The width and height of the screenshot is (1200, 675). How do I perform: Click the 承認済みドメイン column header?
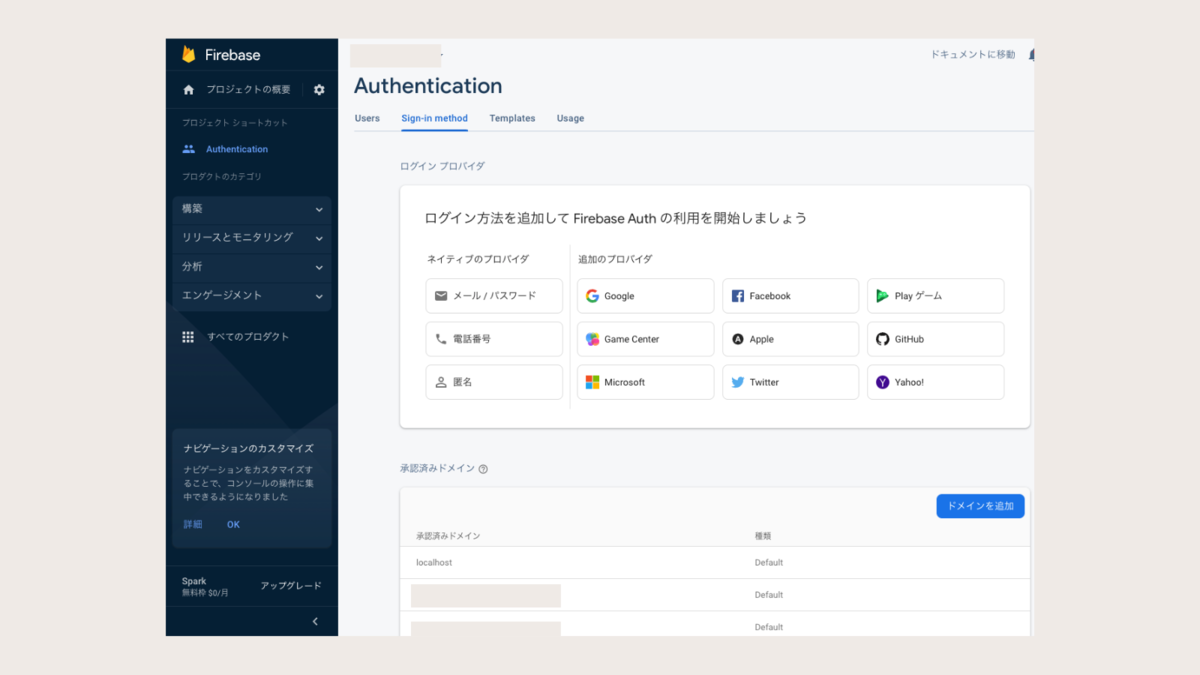tap(448, 536)
